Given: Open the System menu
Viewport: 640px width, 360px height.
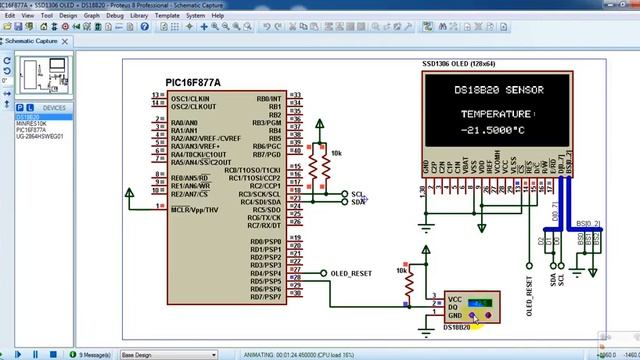Looking at the screenshot, I should pyautogui.click(x=196, y=16).
